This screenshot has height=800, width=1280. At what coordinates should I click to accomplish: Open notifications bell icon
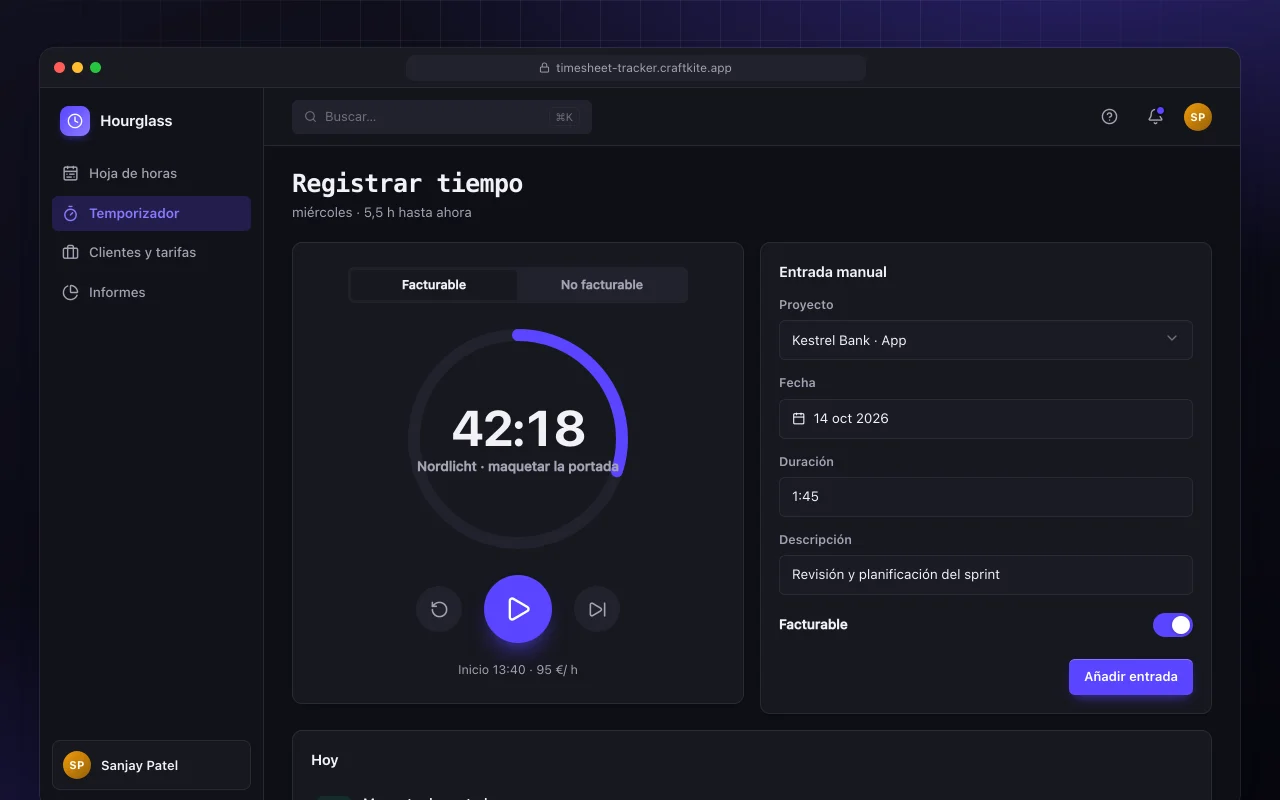coord(1155,117)
